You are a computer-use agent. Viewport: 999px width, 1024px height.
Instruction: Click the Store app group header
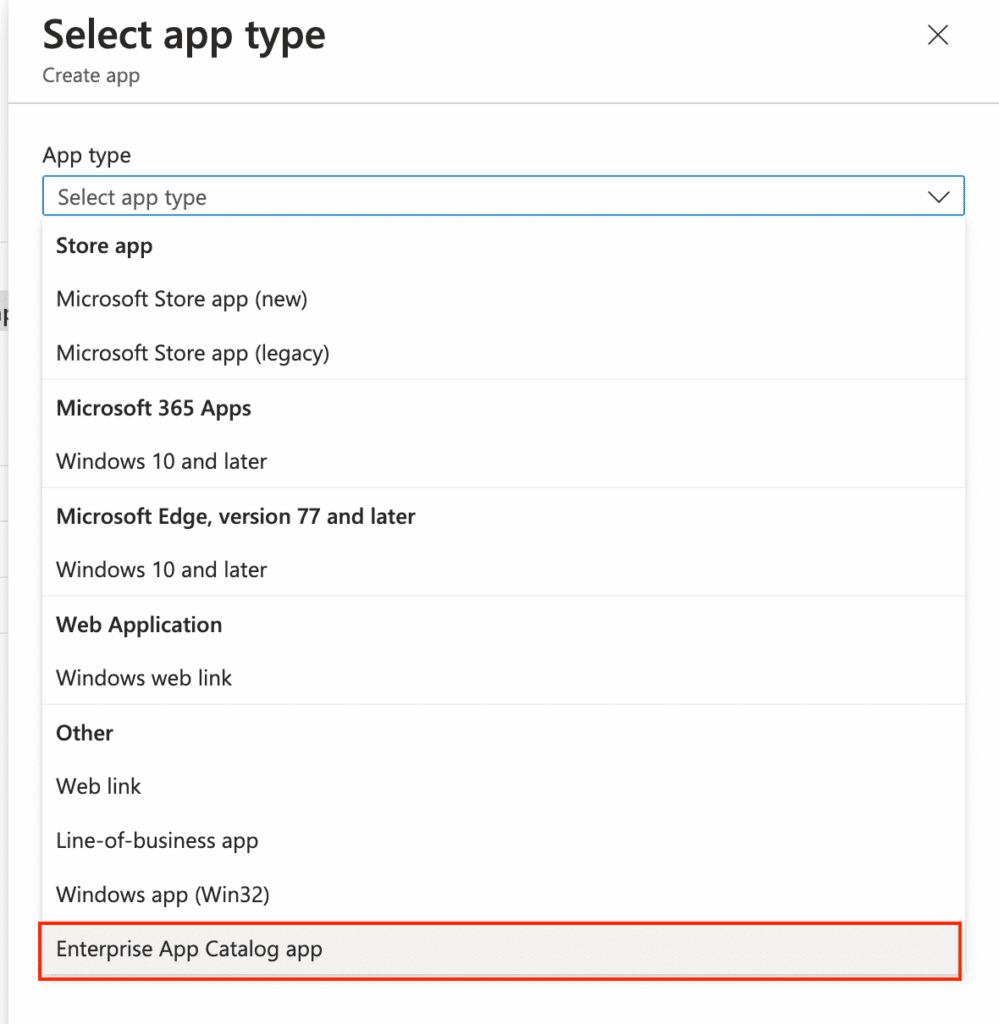pos(104,245)
